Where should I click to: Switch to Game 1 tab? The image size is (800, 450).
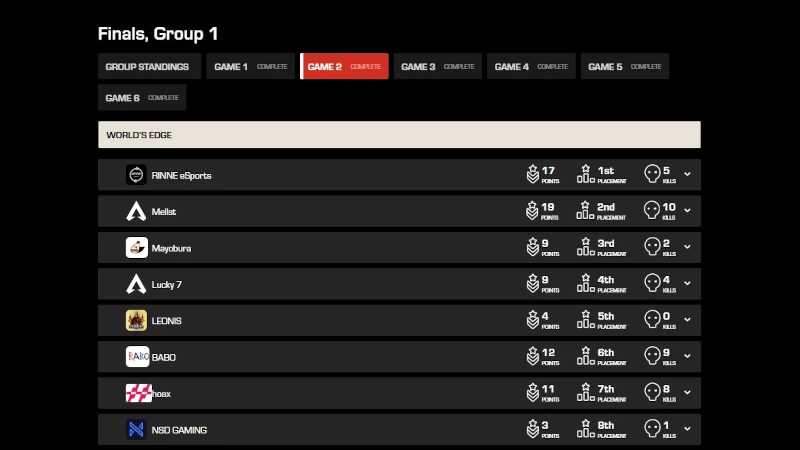tap(251, 66)
